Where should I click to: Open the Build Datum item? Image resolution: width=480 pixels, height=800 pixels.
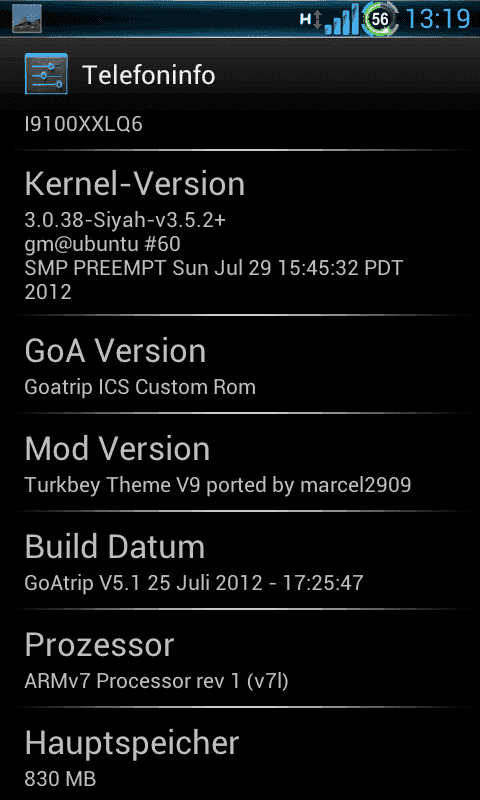point(240,560)
